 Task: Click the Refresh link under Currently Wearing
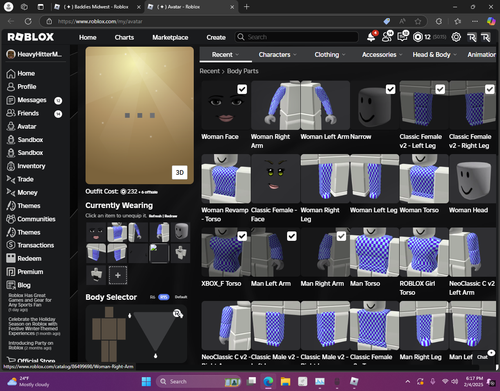point(155,216)
